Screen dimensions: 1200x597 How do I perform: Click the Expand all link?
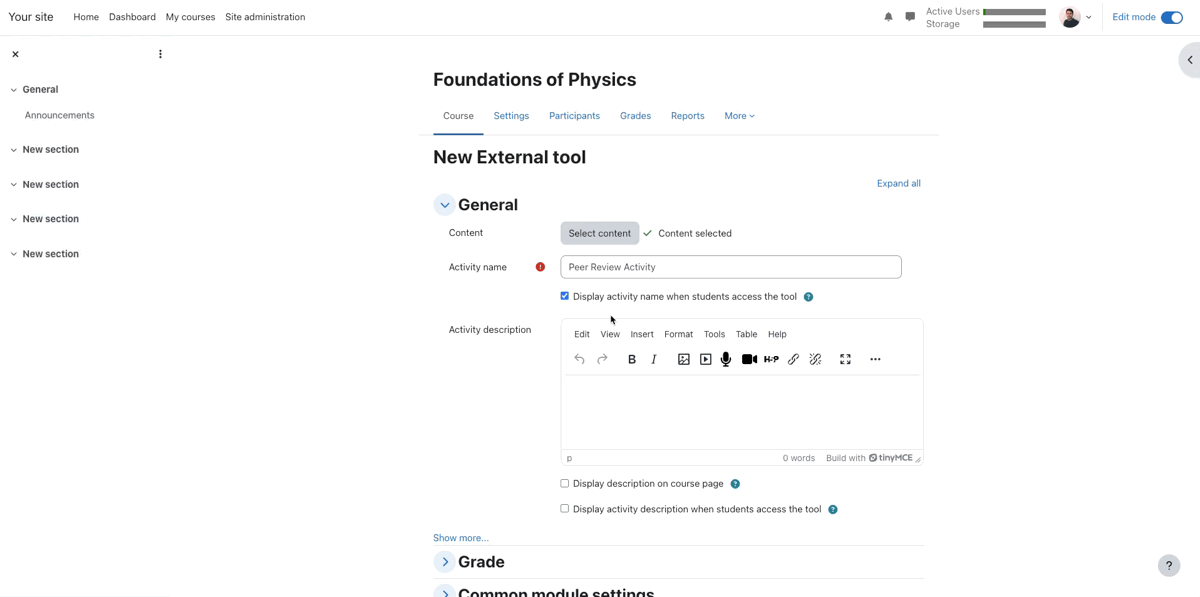(x=898, y=183)
